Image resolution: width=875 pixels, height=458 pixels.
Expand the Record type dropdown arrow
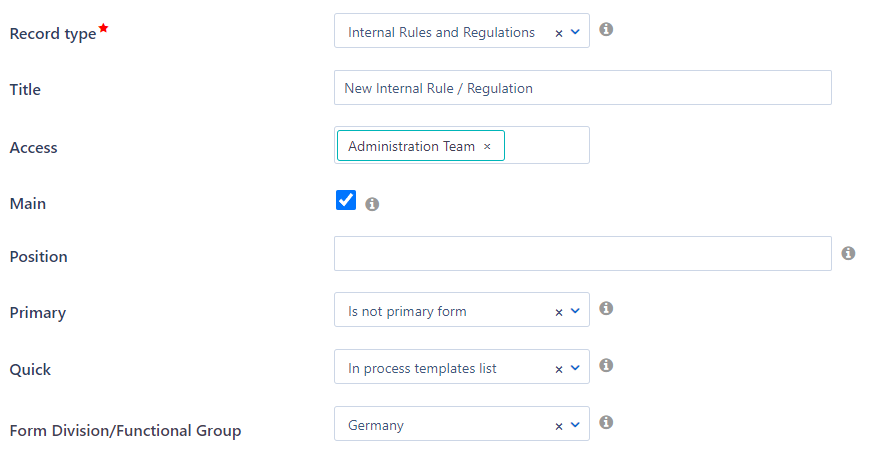tap(575, 32)
